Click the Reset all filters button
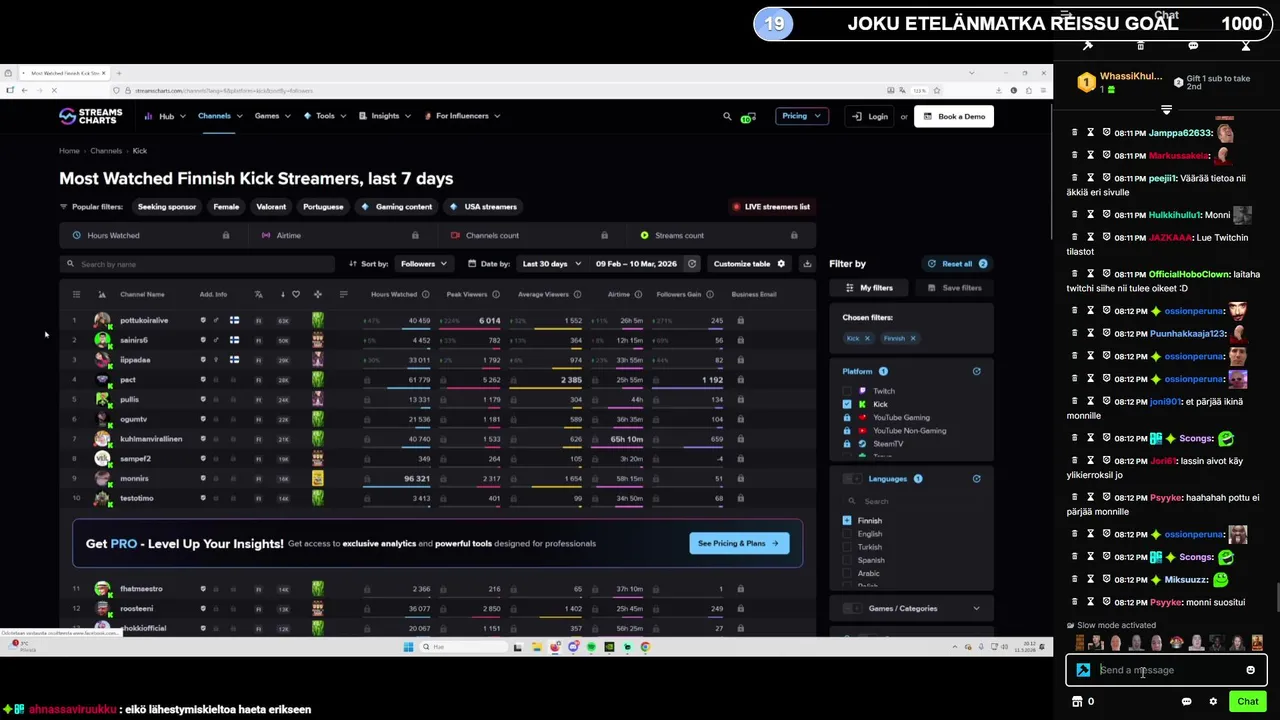 (x=957, y=264)
